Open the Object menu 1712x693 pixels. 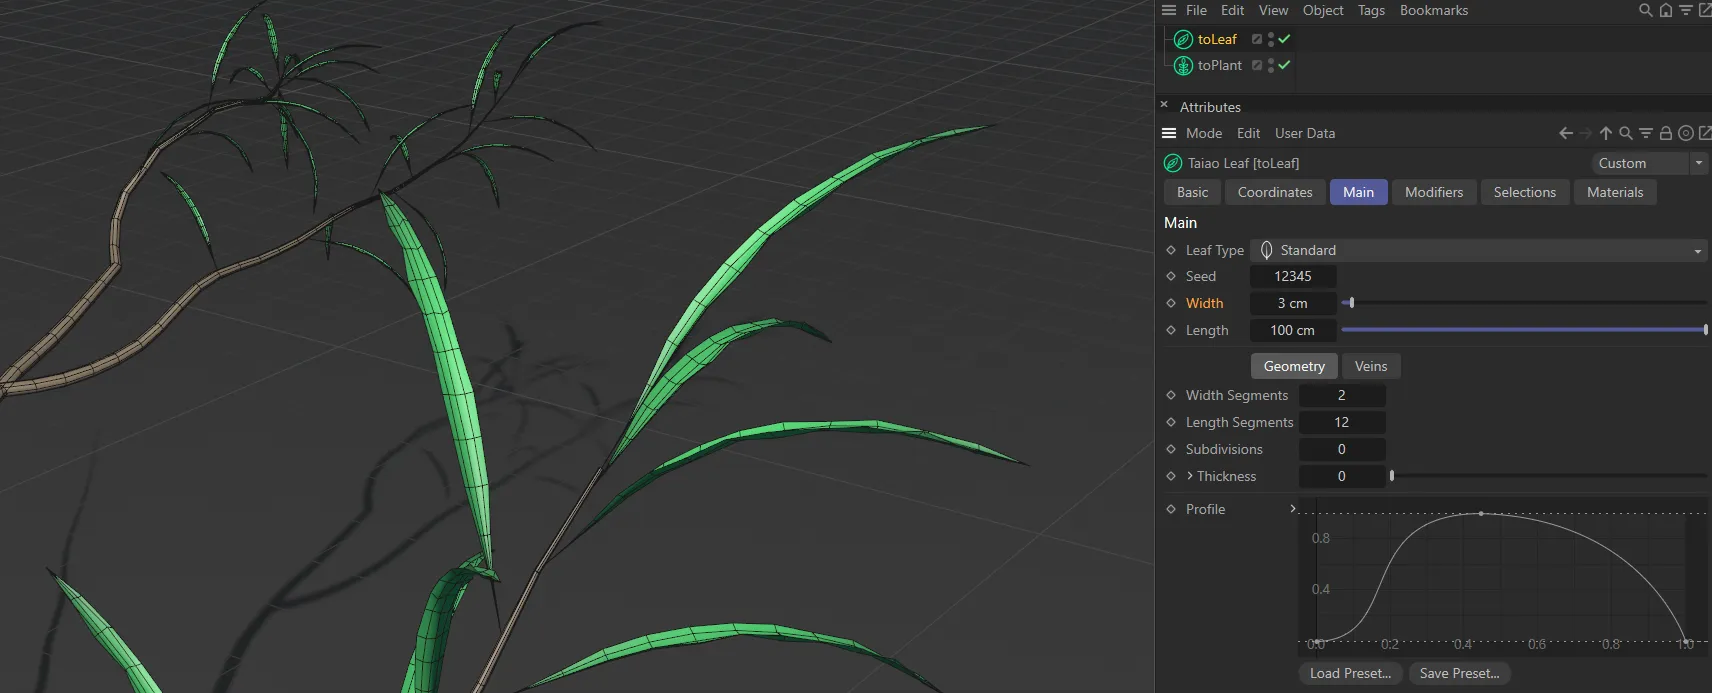1323,10
